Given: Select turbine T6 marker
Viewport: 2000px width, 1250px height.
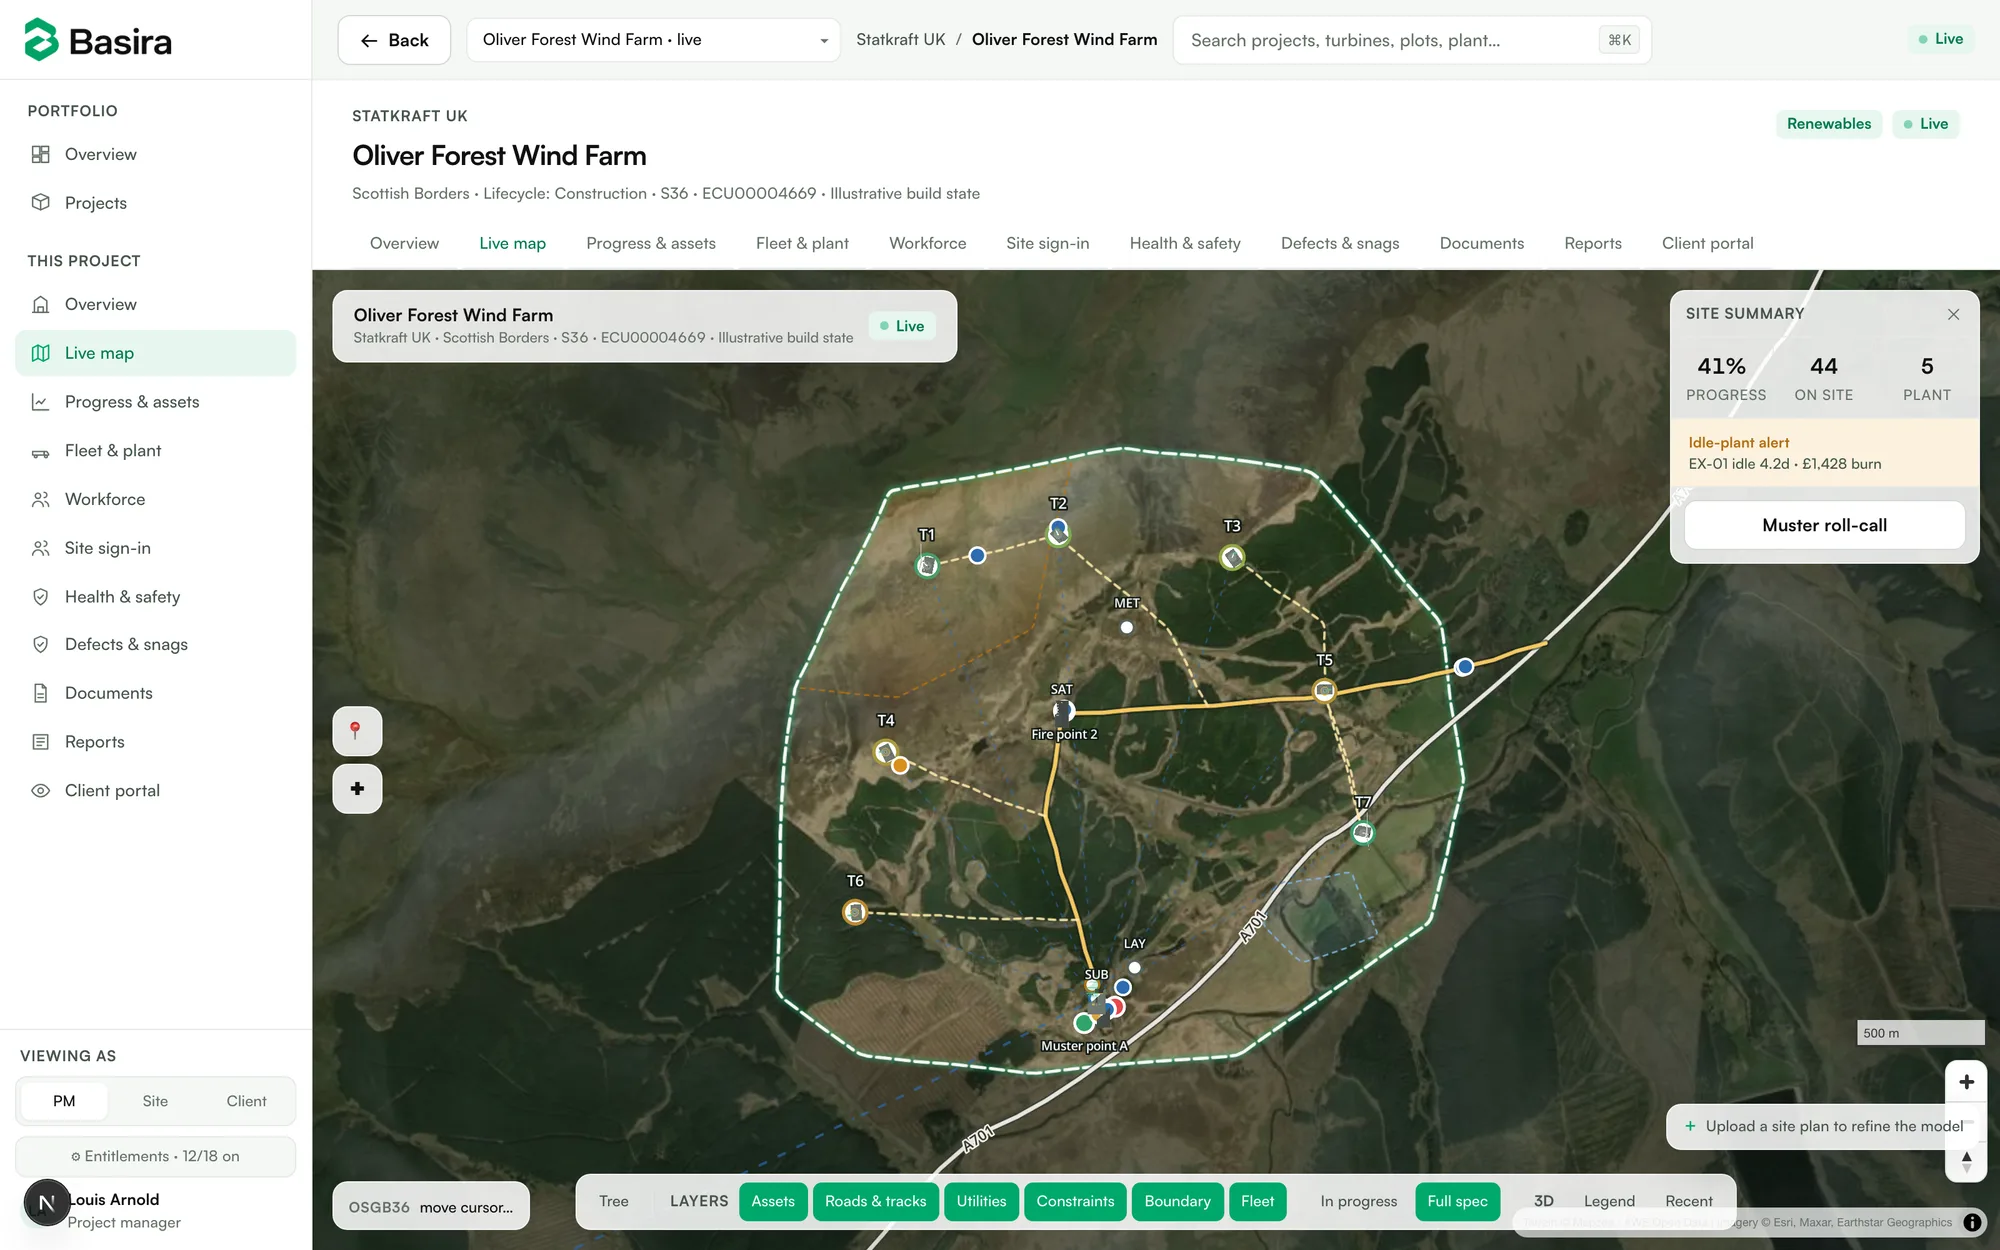Looking at the screenshot, I should click(854, 912).
